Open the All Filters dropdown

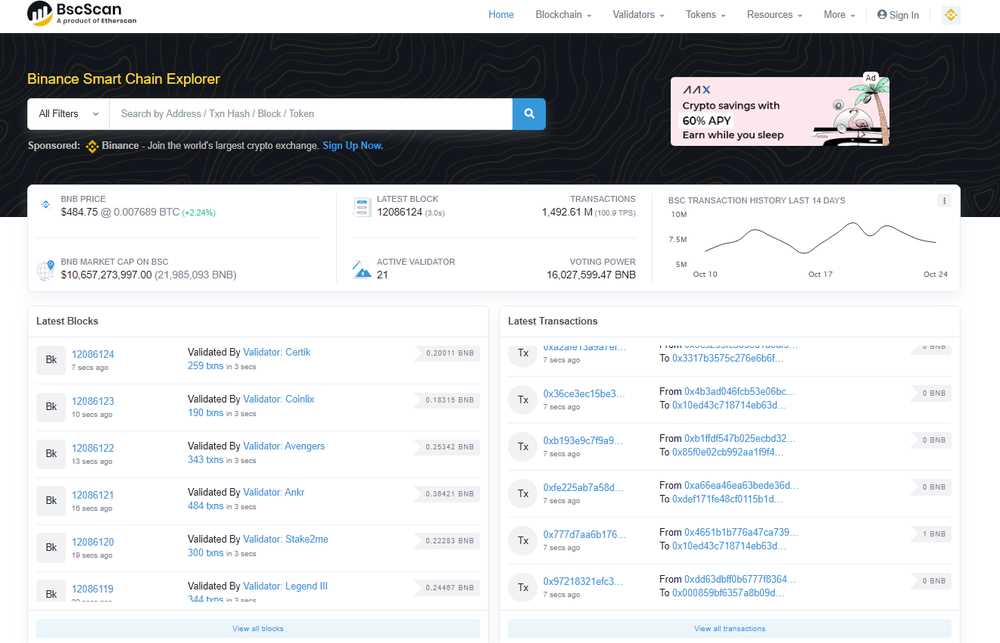[x=68, y=114]
